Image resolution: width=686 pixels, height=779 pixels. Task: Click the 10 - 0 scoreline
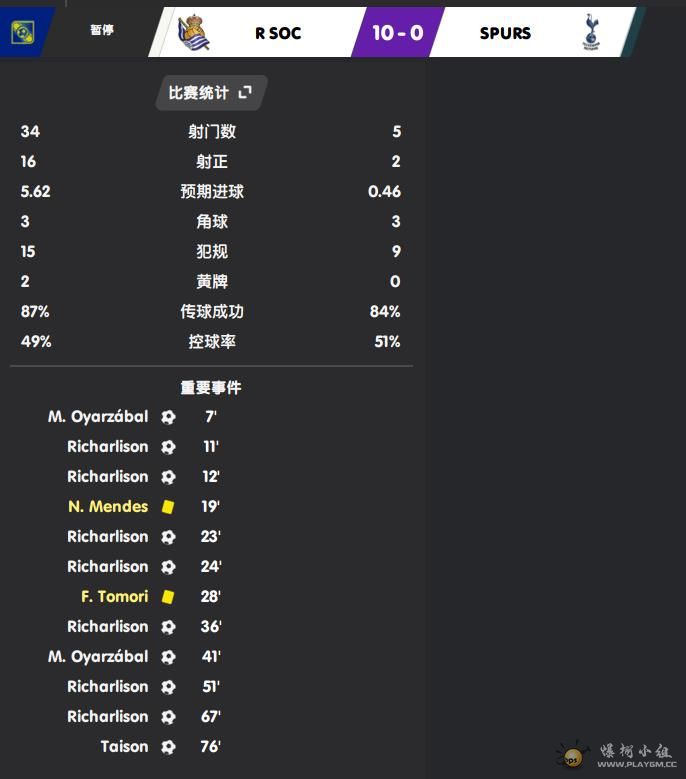coord(397,32)
